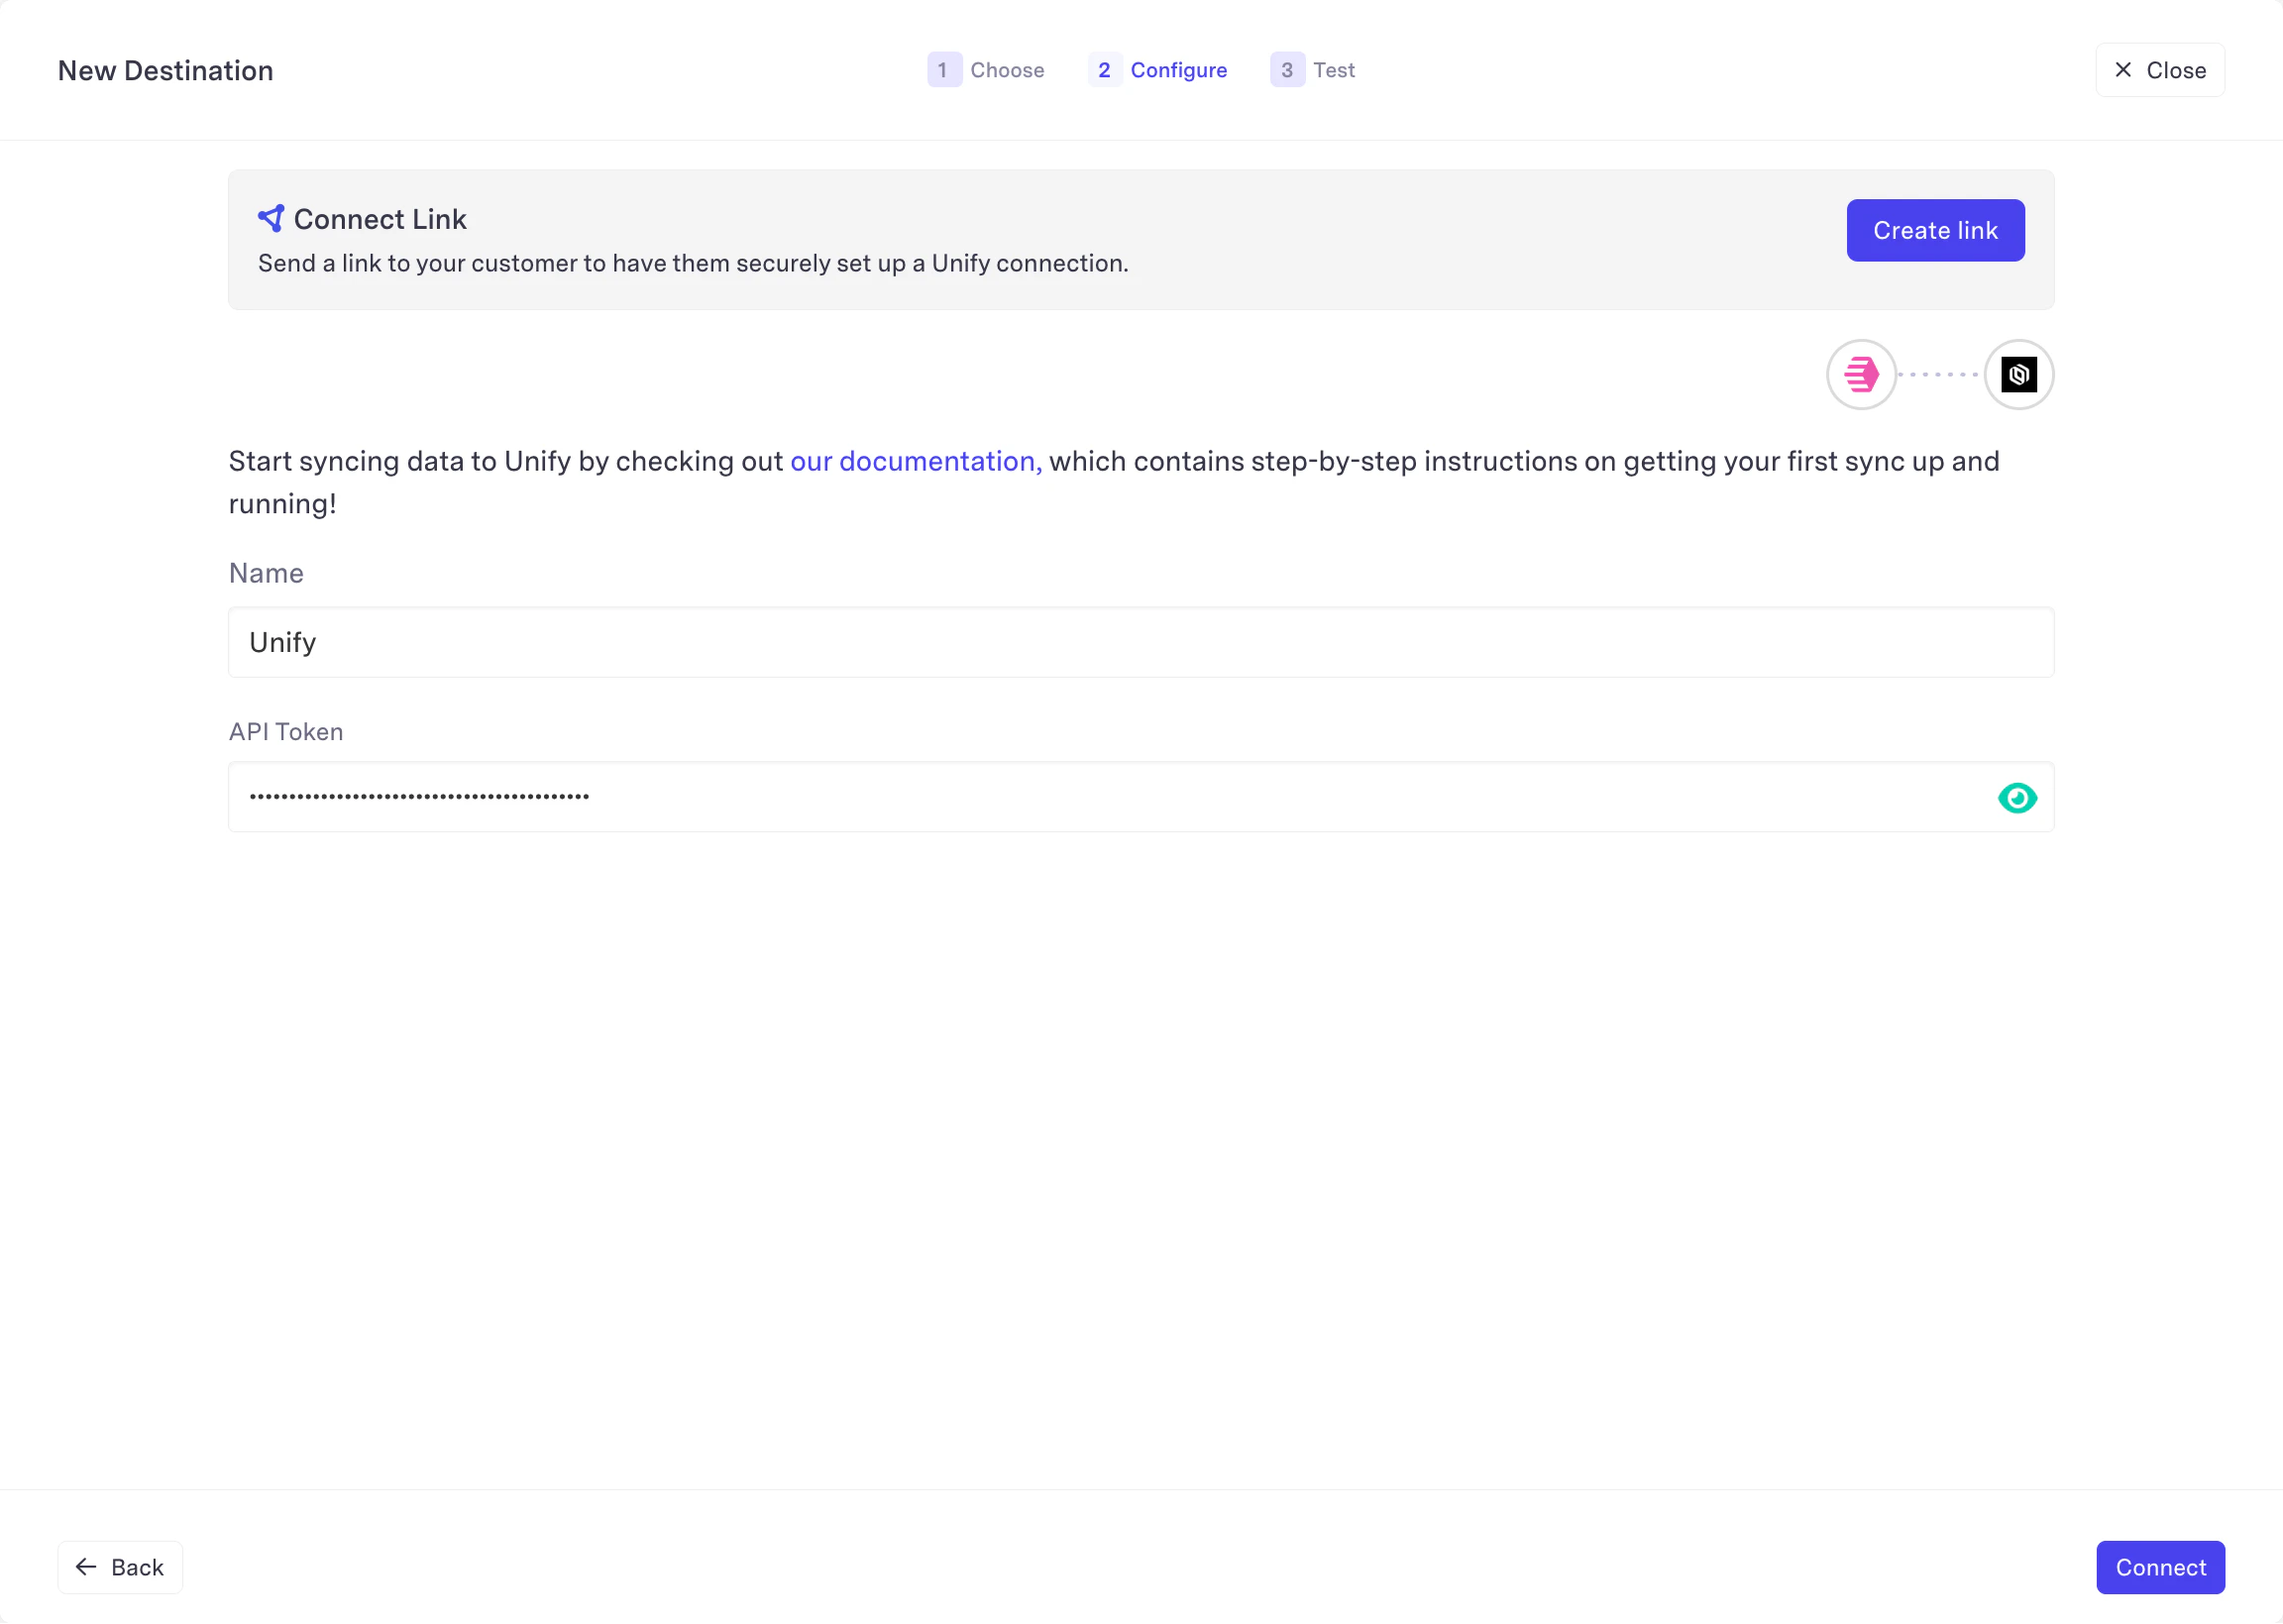2283x1624 pixels.
Task: Go back using the Back button
Action: pos(120,1566)
